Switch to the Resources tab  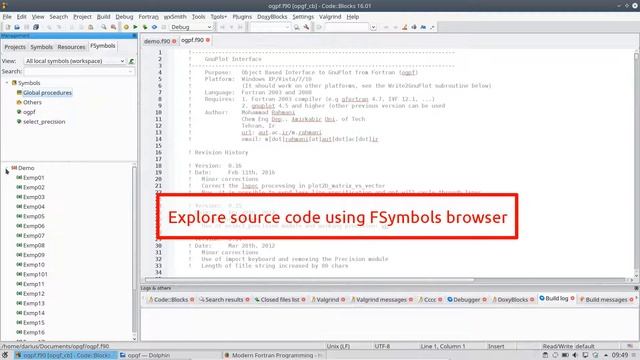coord(71,47)
